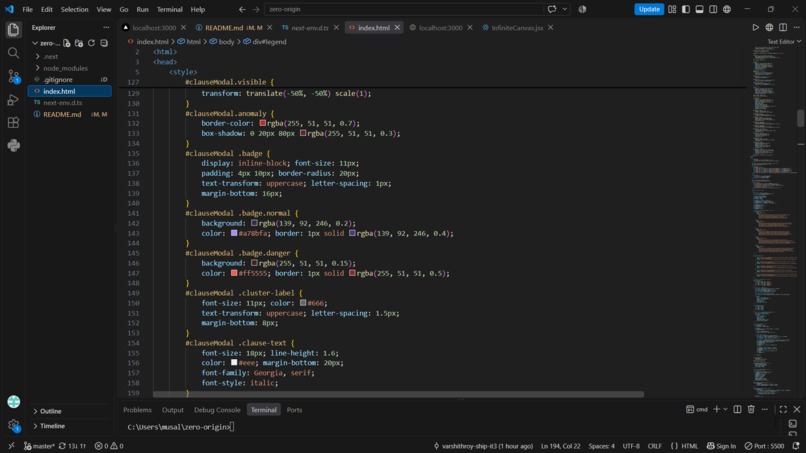Screen dimensions: 806x453
Task: Open the Explorer view in activity bar
Action: pyautogui.click(x=13, y=30)
